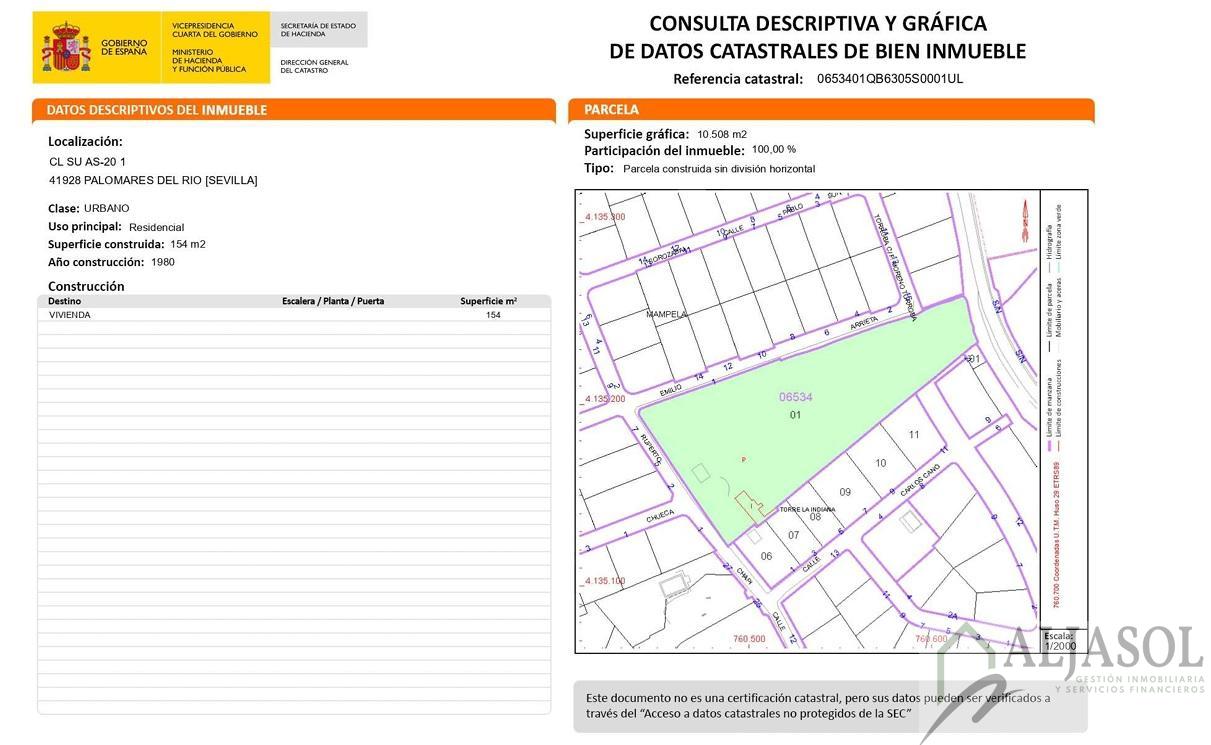Click the 'GOBIERNO DE ESPAÑA' text
Viewport: 1211px width, 745px height.
124,47
